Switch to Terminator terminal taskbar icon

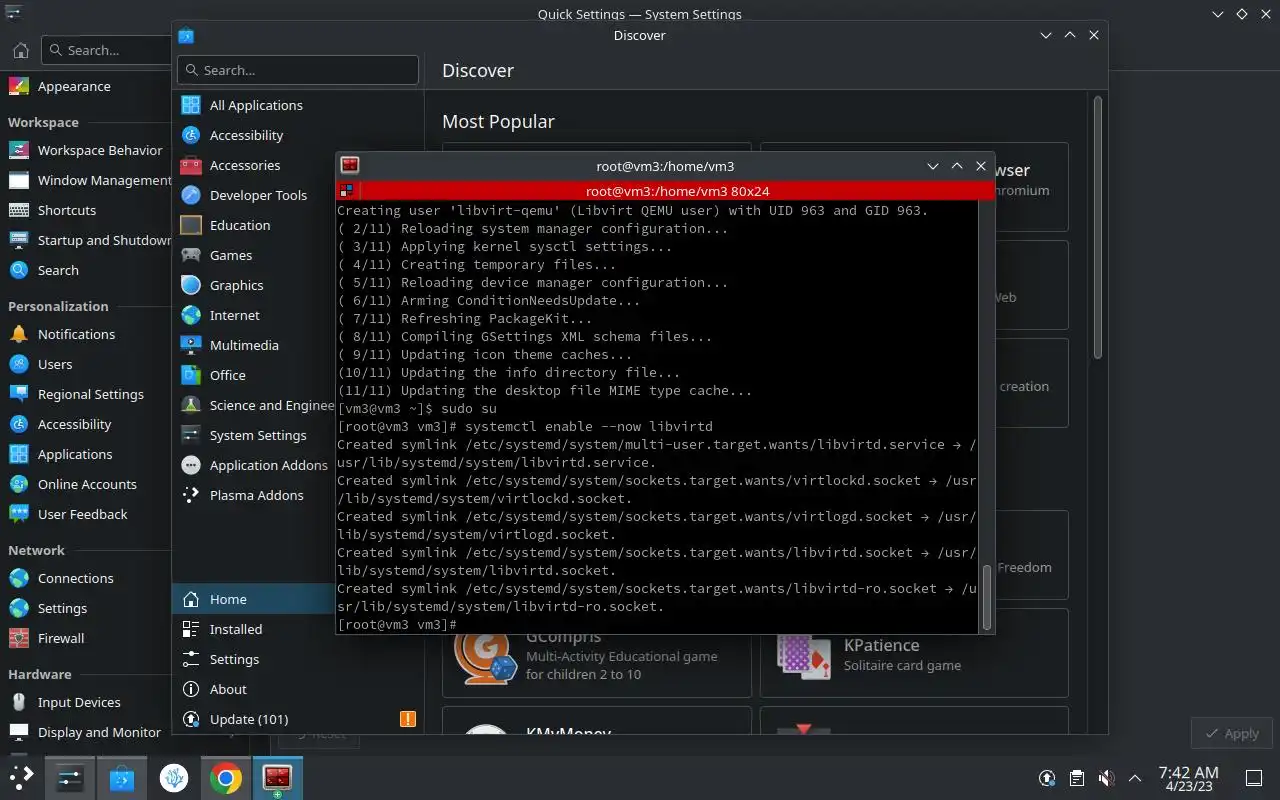coord(277,777)
